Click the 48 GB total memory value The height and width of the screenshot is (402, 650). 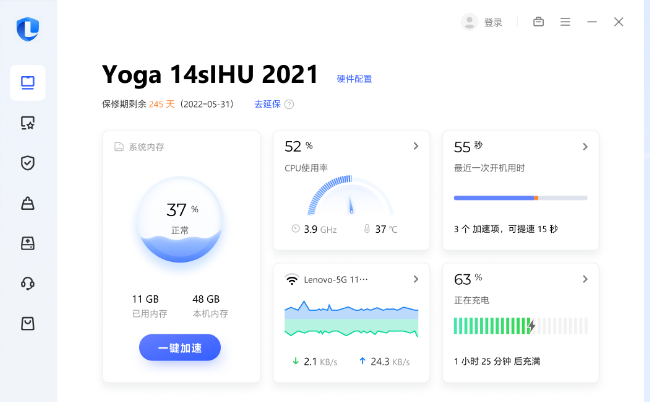pos(206,299)
